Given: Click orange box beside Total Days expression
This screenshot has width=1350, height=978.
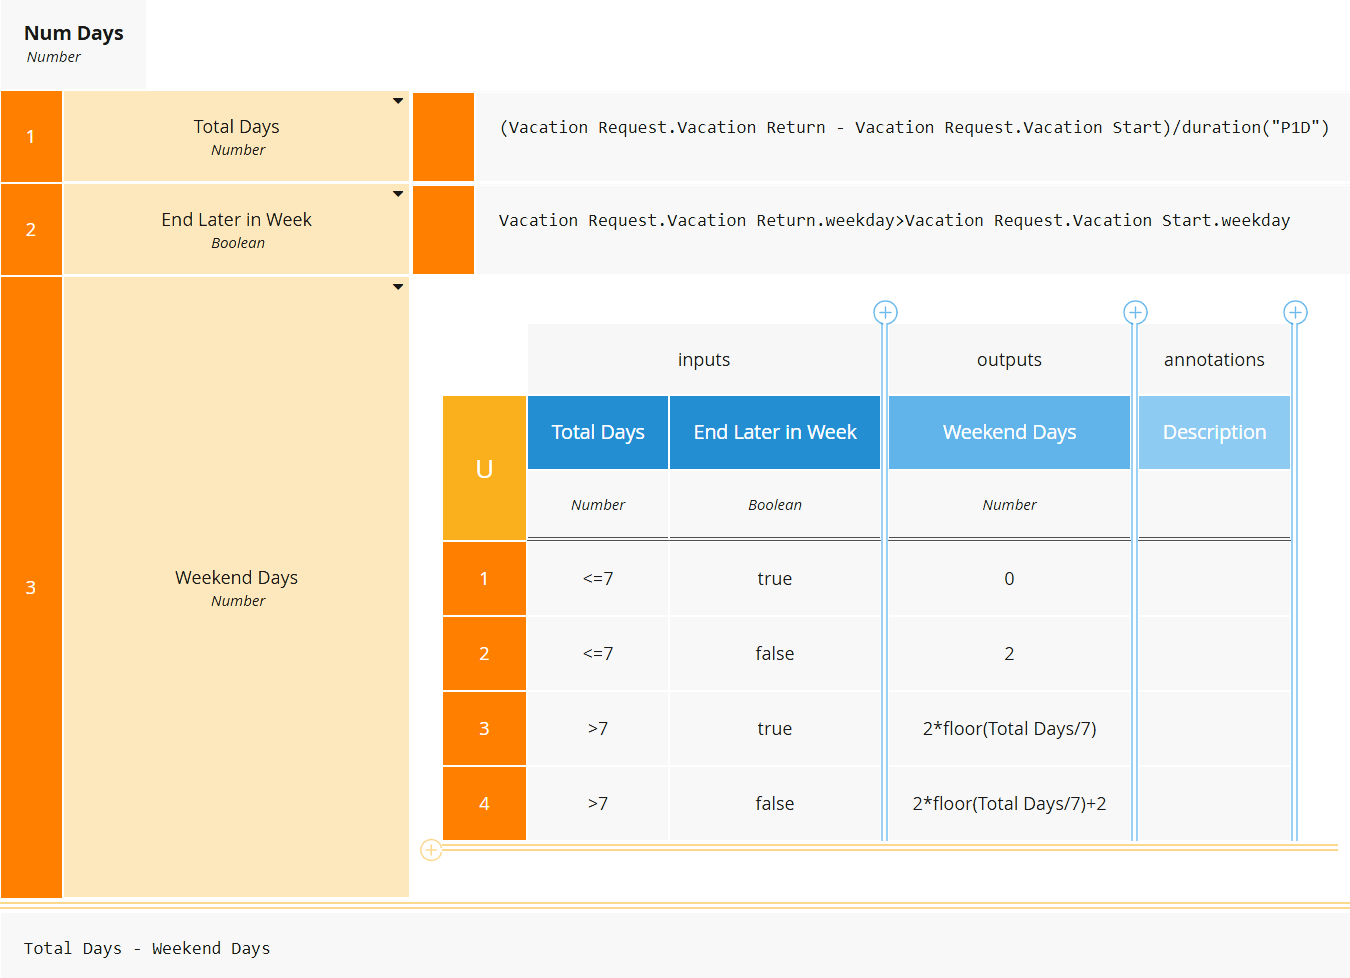Looking at the screenshot, I should click(x=443, y=137).
